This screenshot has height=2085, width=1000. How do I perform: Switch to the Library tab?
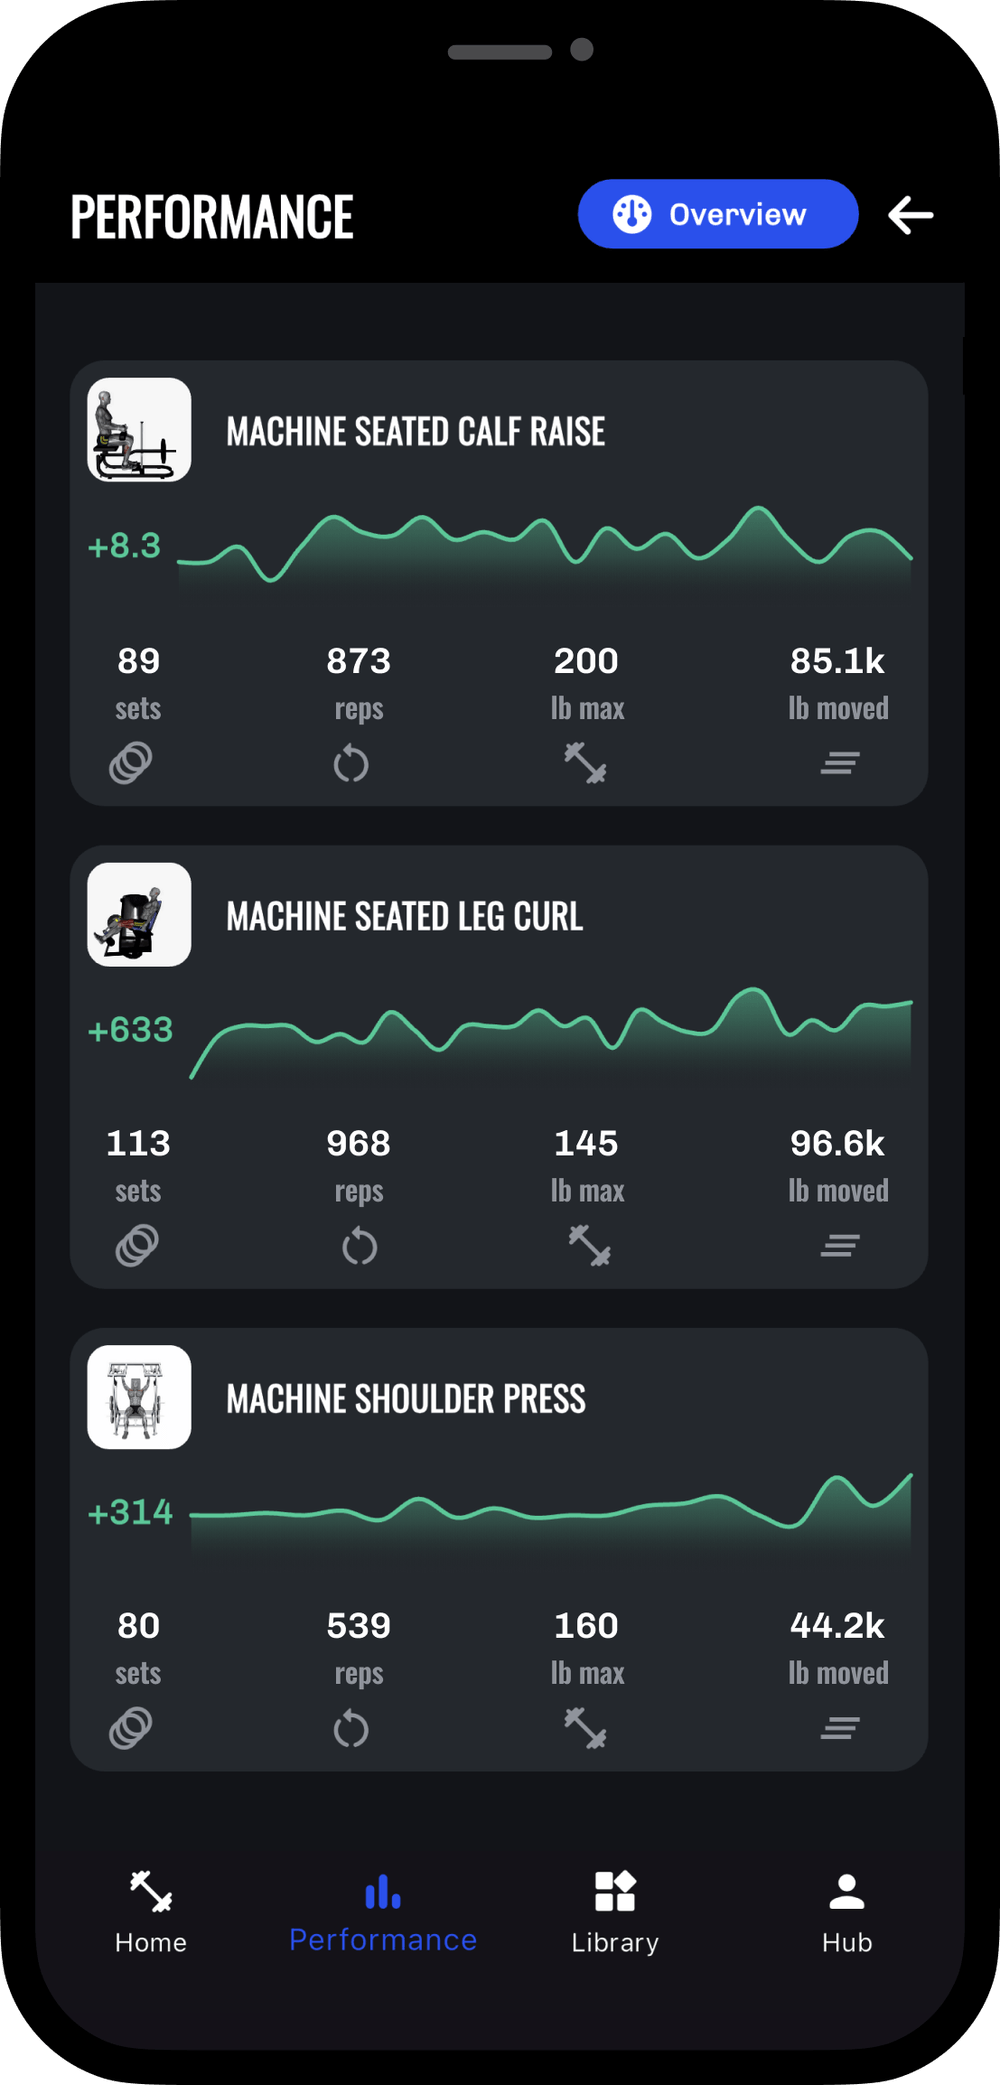point(614,1913)
